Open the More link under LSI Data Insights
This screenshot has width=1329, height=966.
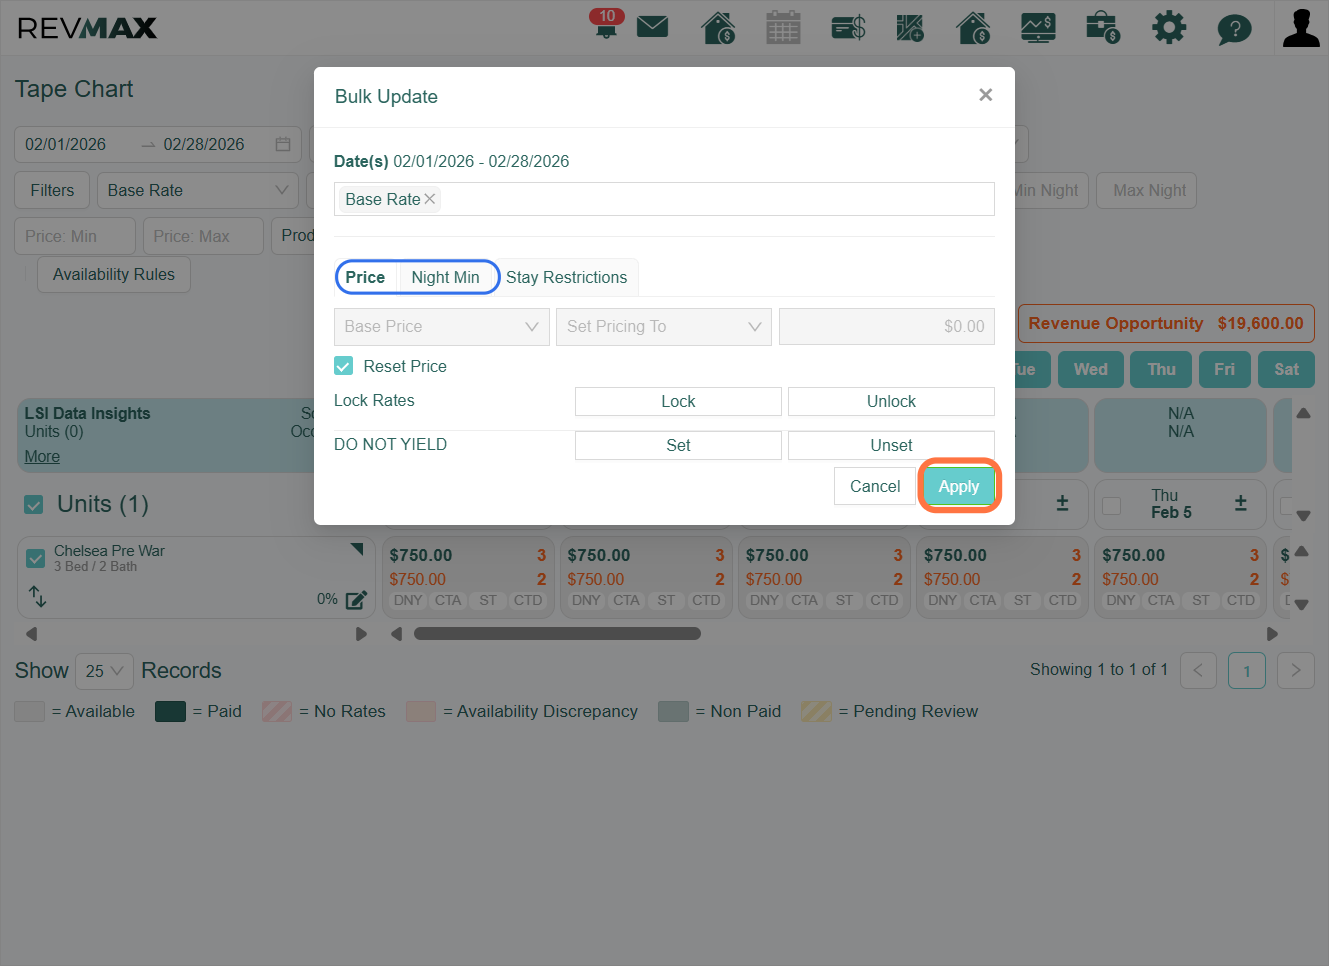[42, 456]
